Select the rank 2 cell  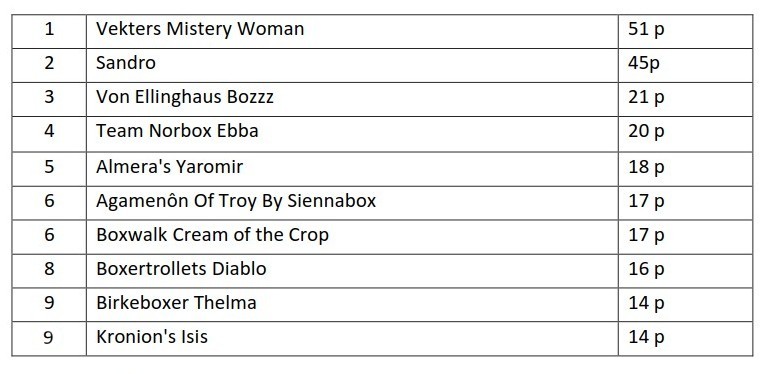click(x=49, y=65)
